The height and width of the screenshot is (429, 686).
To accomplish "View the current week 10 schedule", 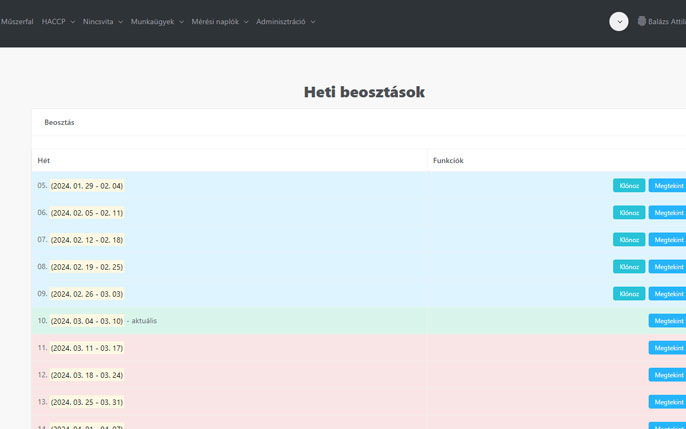I will (x=668, y=321).
